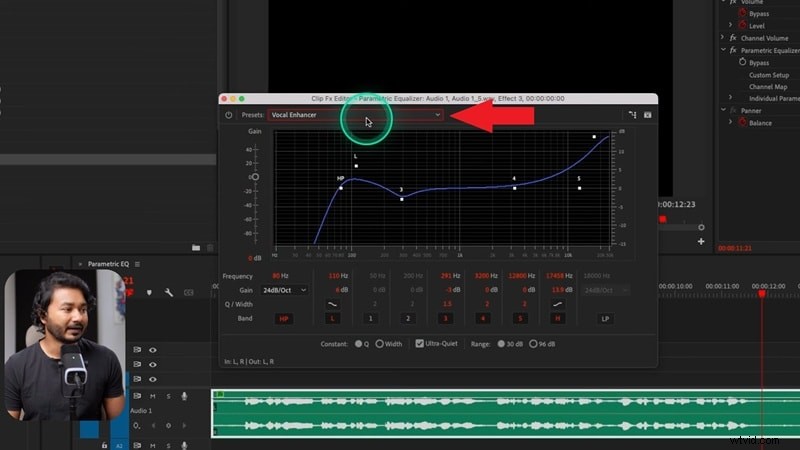Click the master Gain slider knob
The width and height of the screenshot is (800, 450).
pos(255,177)
